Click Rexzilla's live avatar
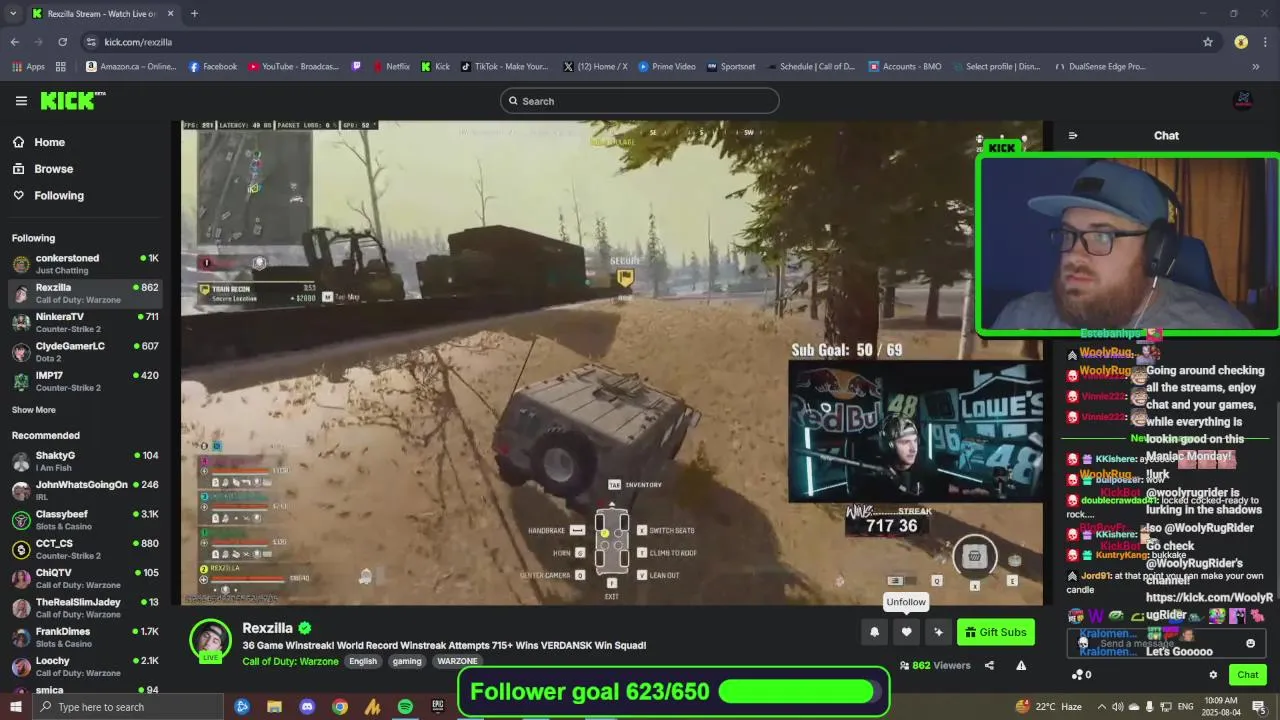Screen dimensions: 1280x720 pyautogui.click(x=211, y=641)
